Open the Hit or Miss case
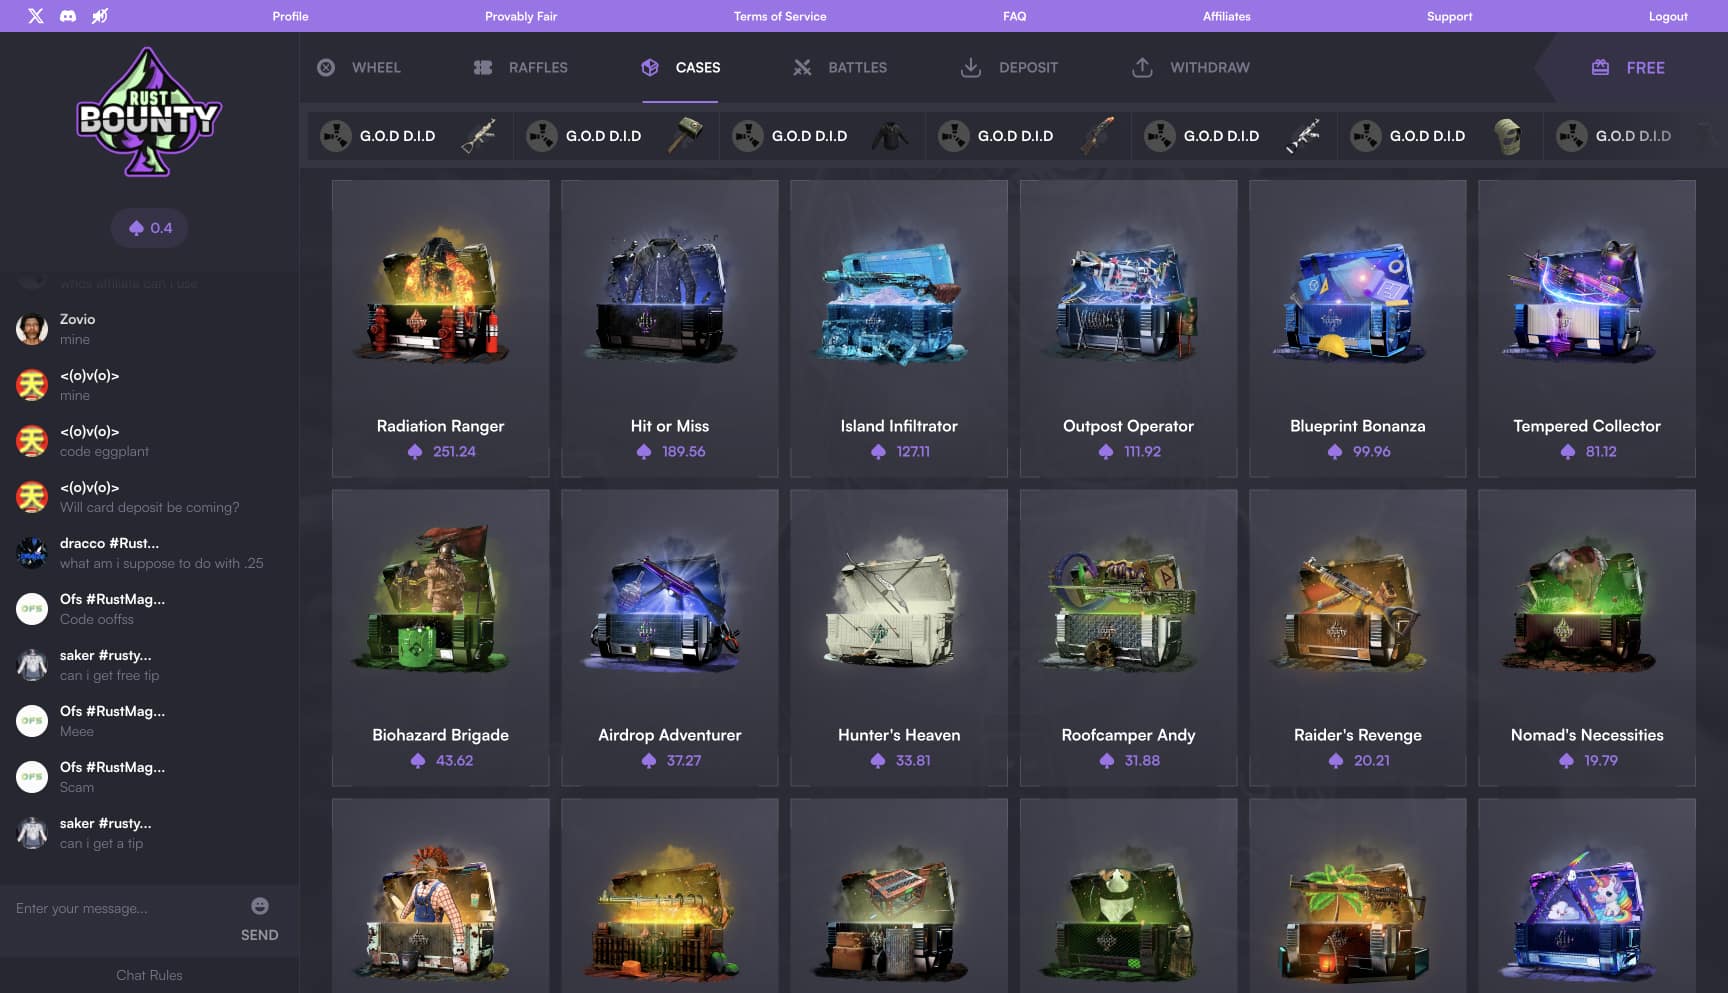 click(670, 328)
